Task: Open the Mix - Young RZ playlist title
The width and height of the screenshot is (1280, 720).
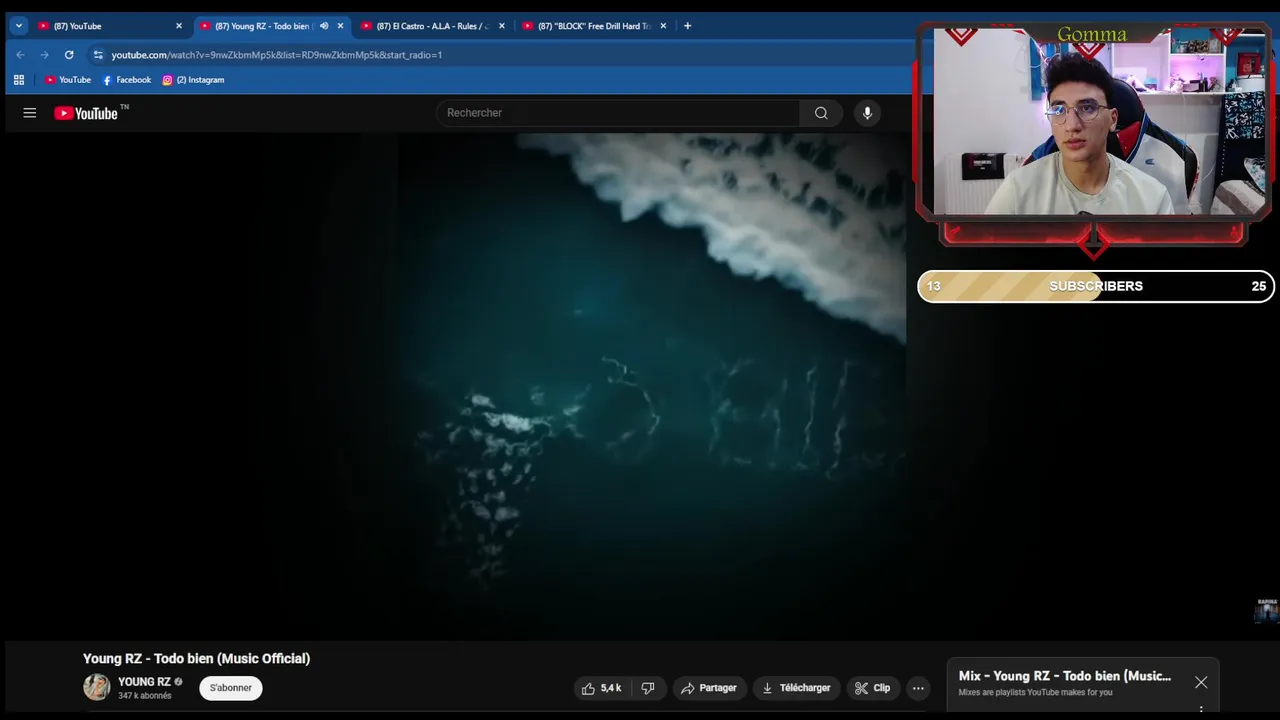Action: pyautogui.click(x=1065, y=676)
